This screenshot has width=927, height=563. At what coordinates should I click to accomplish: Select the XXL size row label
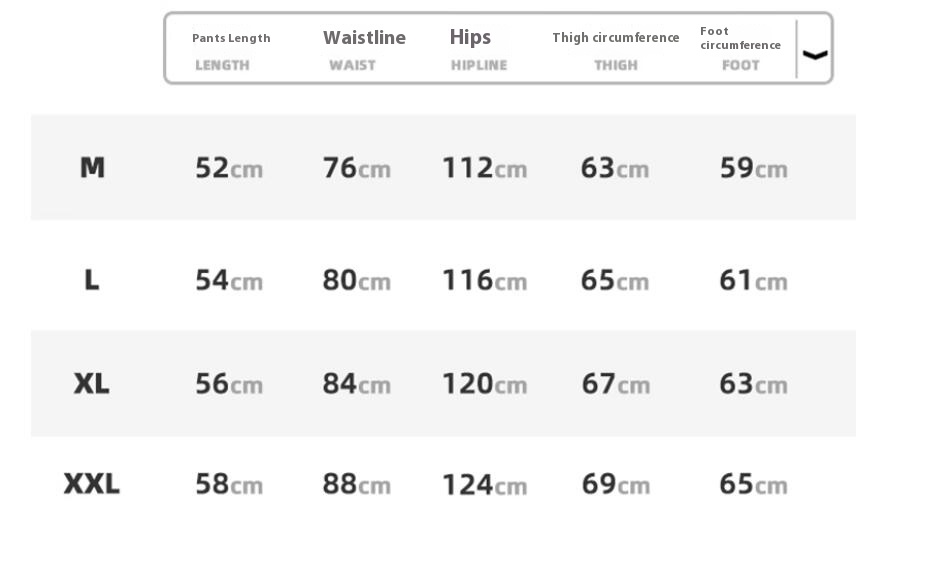(92, 484)
